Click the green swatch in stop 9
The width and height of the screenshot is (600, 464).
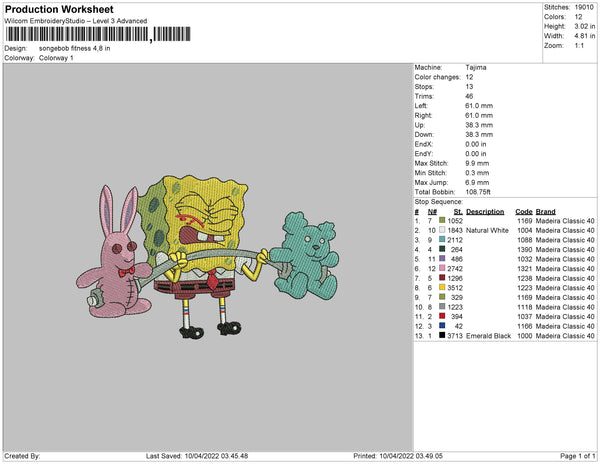[x=442, y=297]
